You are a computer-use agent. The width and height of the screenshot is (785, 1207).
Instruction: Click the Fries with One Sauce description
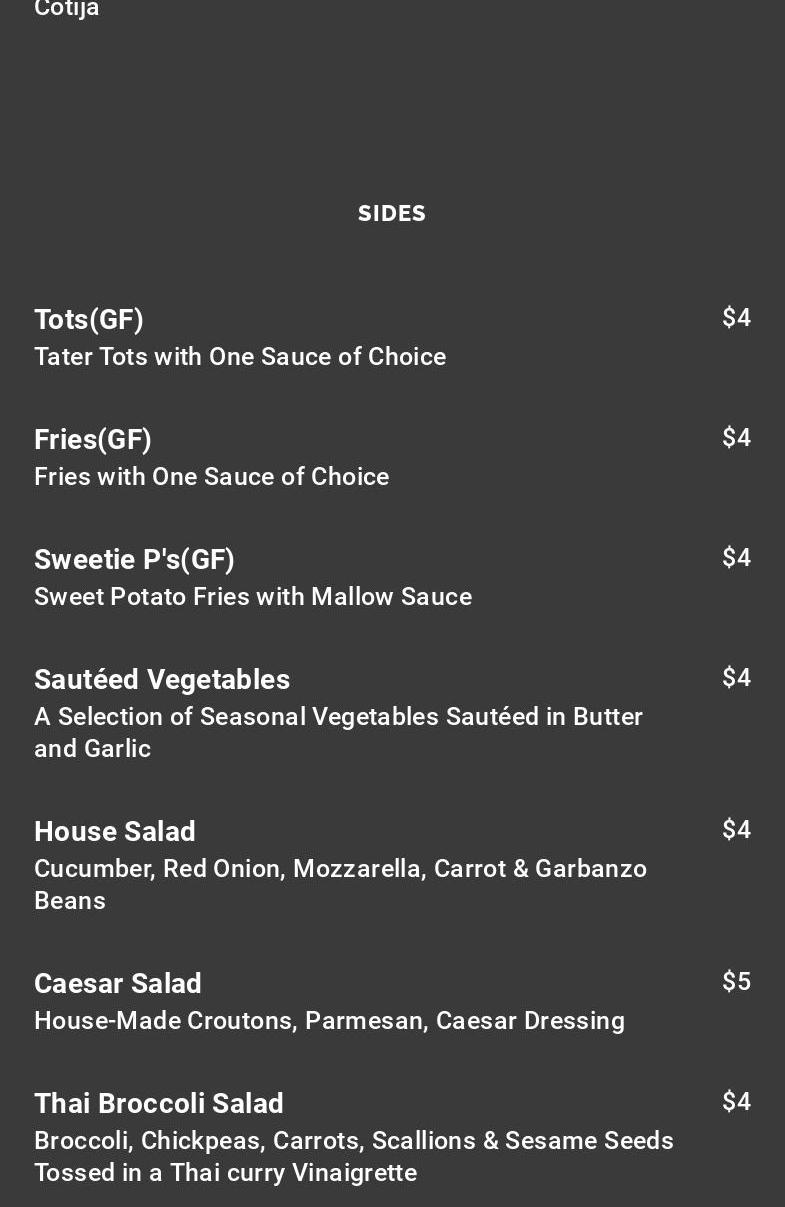[x=212, y=476]
